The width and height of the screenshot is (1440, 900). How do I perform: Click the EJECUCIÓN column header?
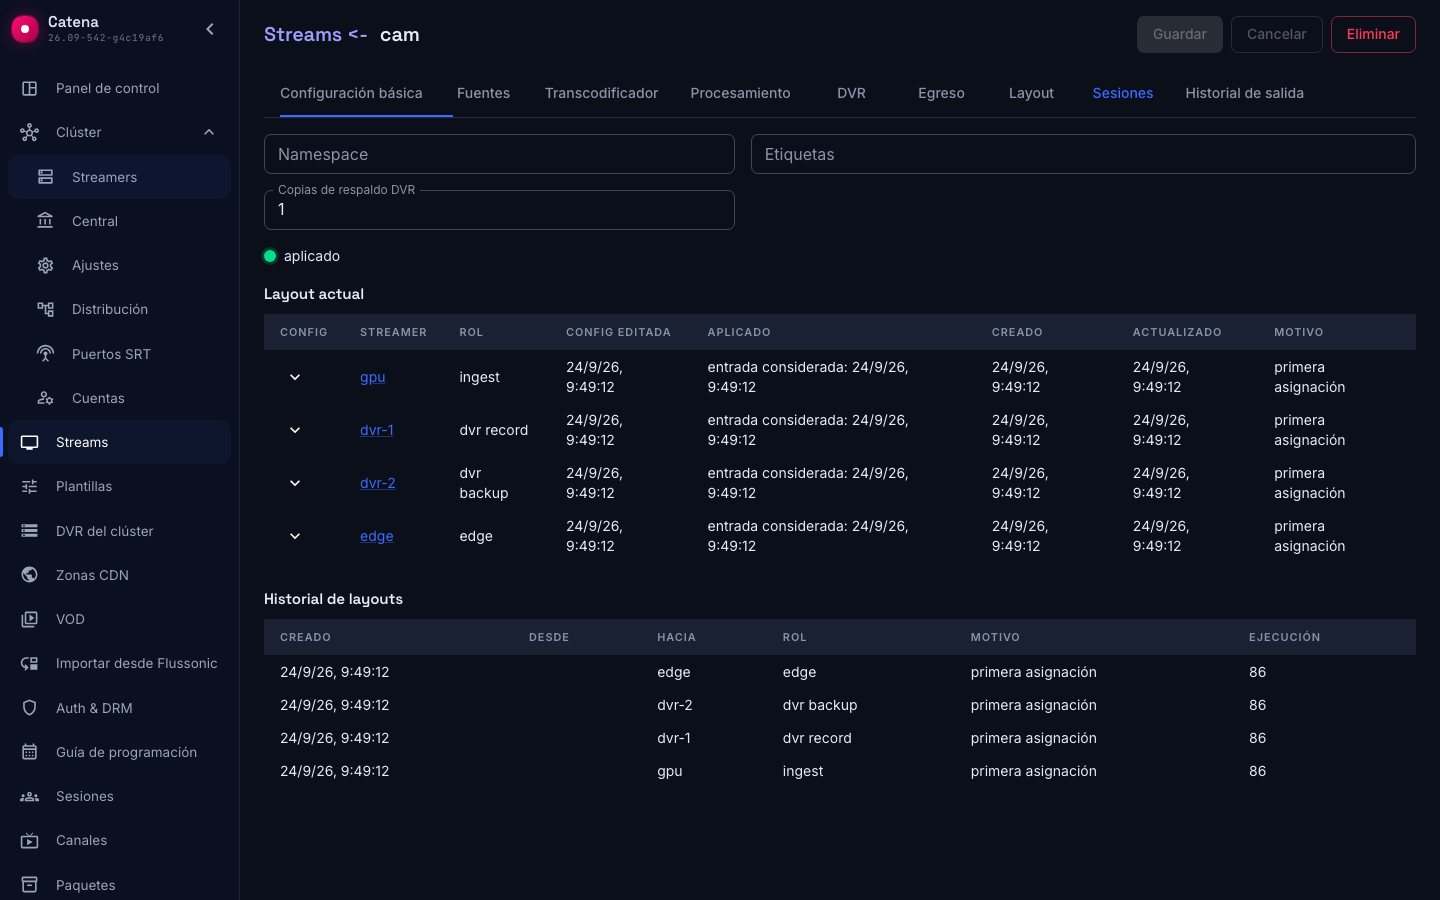click(1284, 637)
